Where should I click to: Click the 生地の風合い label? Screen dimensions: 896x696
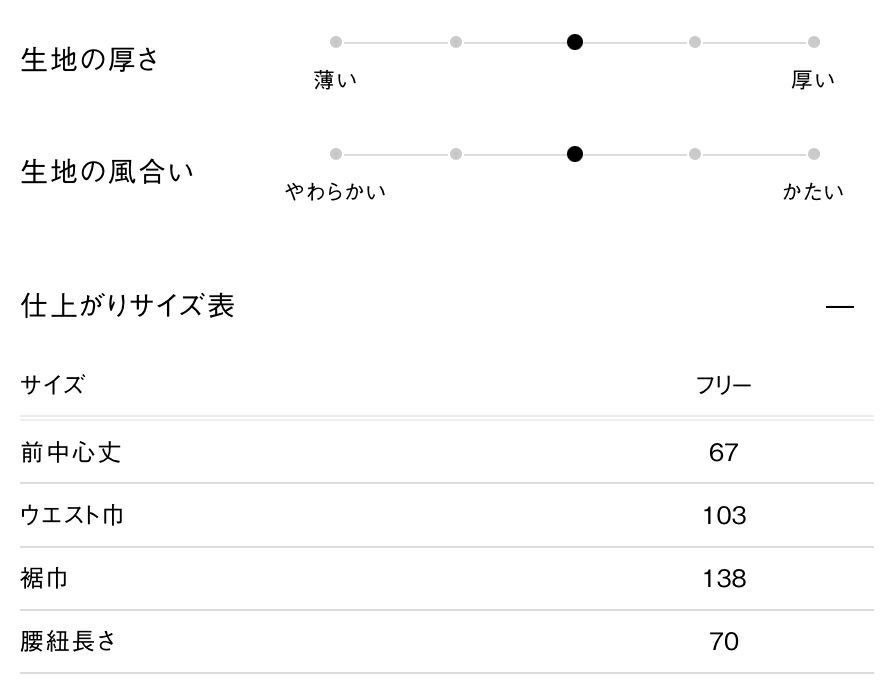(107, 172)
